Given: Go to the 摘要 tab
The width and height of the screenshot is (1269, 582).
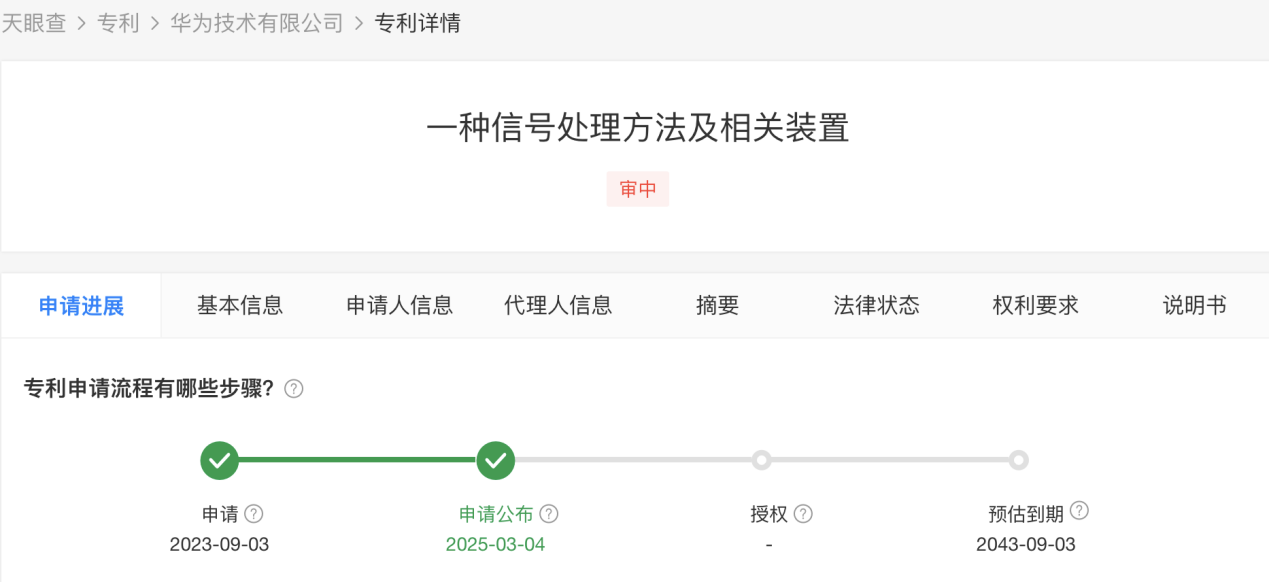Looking at the screenshot, I should [x=717, y=306].
